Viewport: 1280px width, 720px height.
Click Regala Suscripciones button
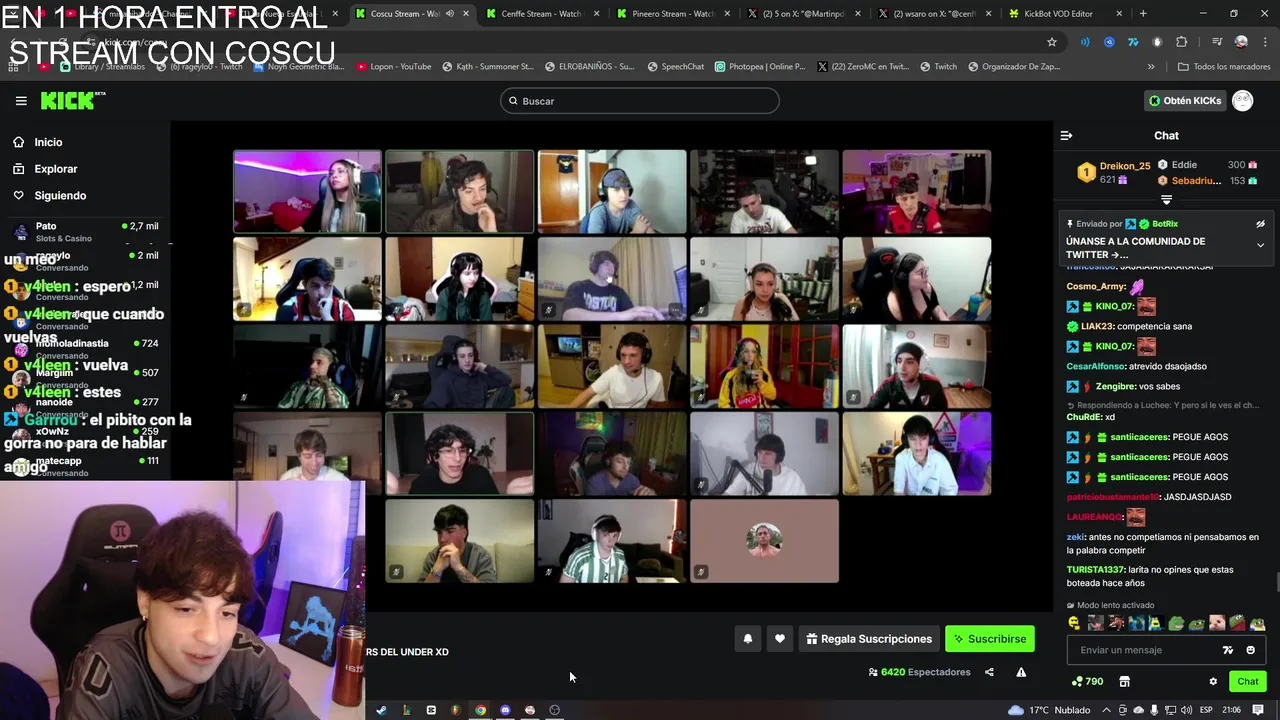[869, 639]
